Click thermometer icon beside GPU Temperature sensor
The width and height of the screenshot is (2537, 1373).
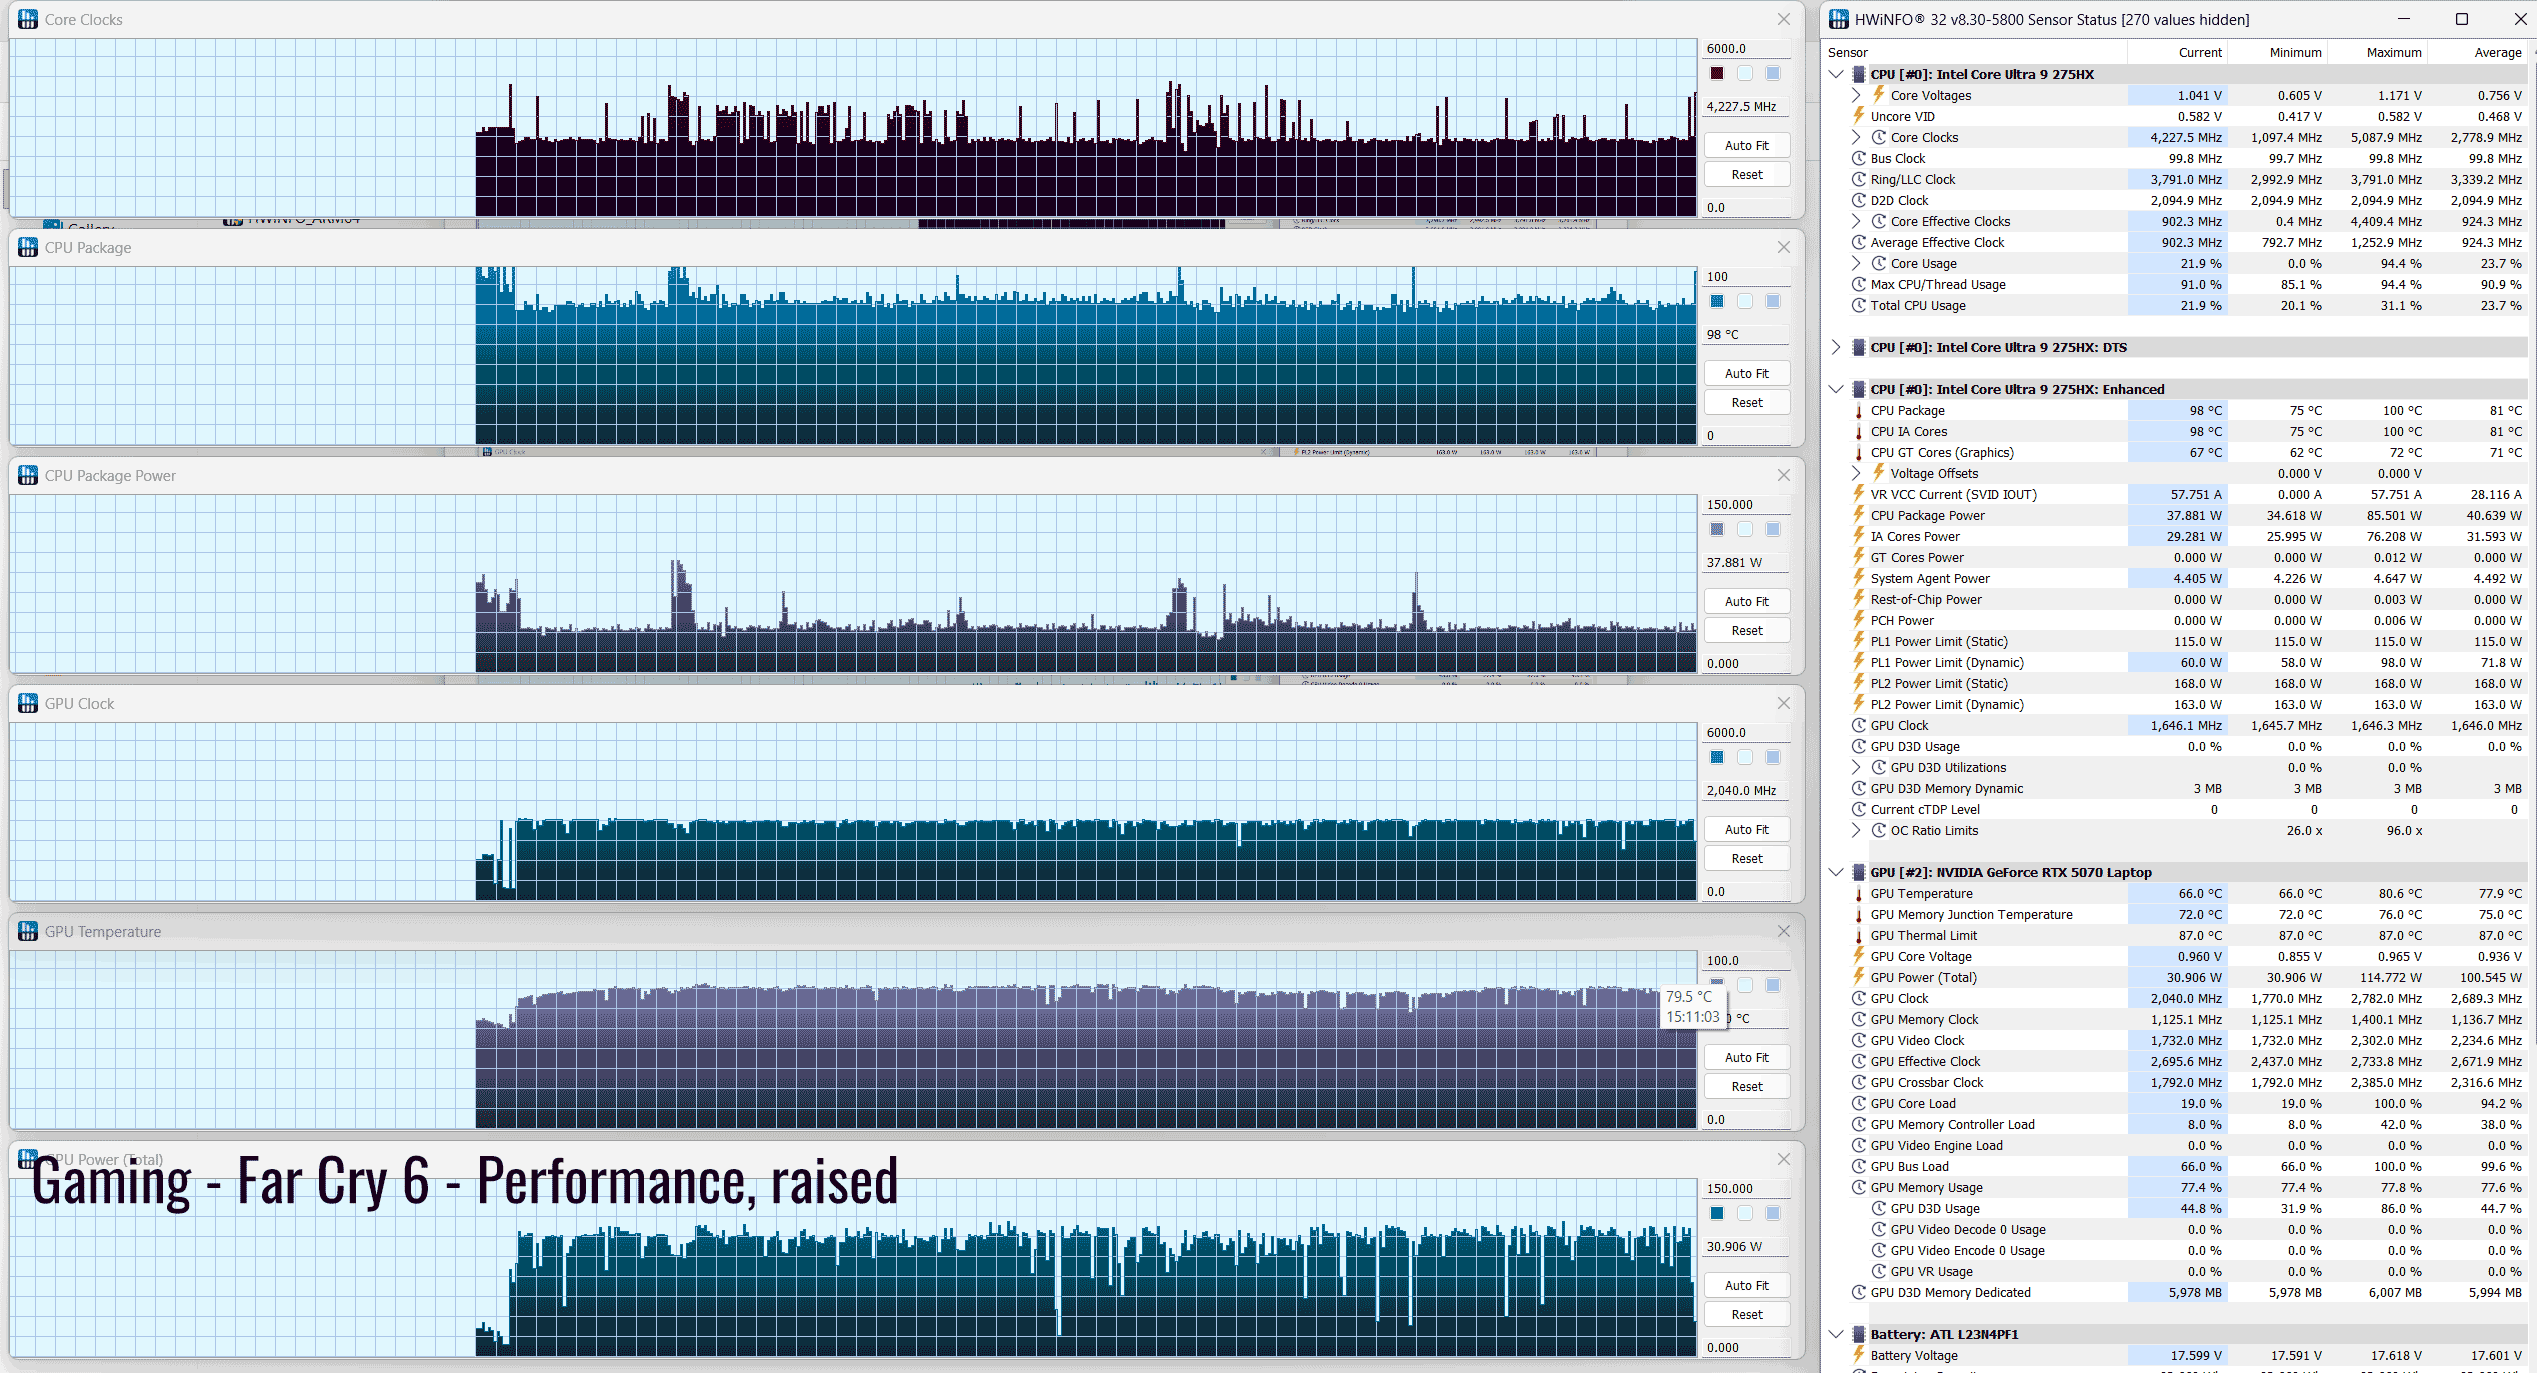1859,894
